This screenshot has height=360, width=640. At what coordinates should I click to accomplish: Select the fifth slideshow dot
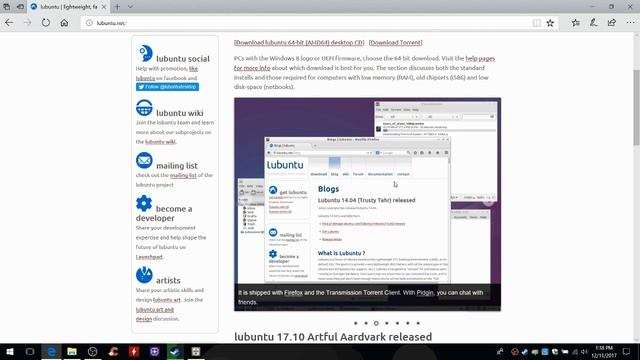pyautogui.click(x=397, y=323)
